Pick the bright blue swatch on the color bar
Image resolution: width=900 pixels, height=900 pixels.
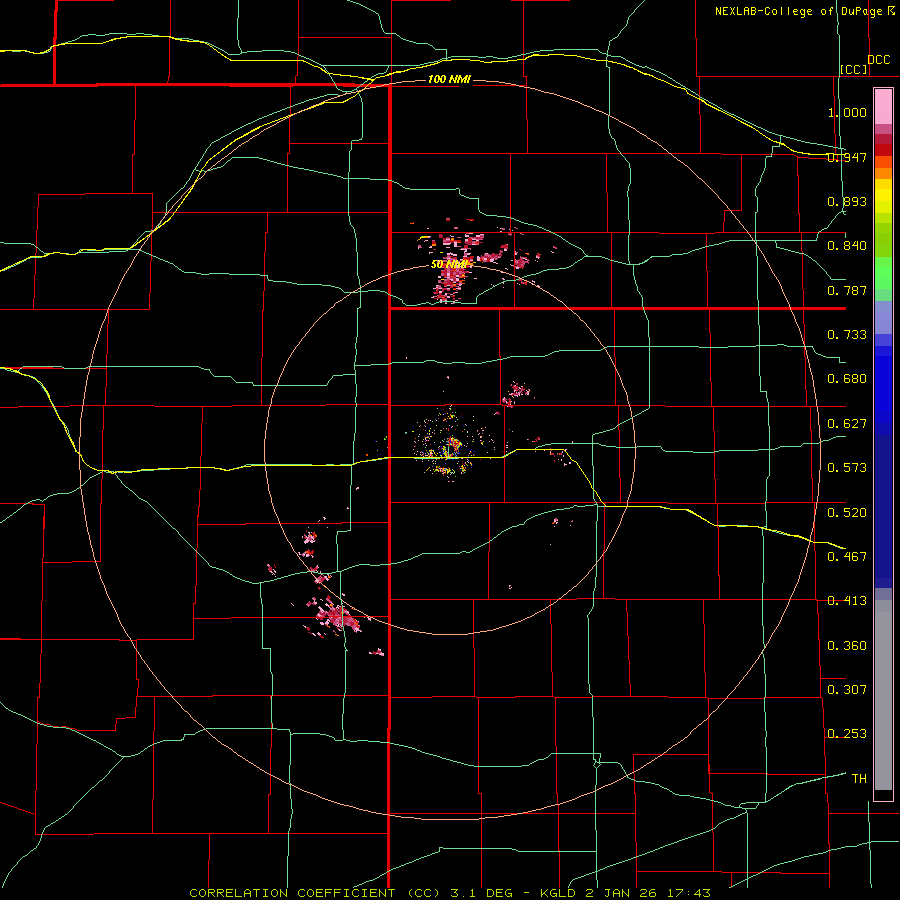[883, 390]
